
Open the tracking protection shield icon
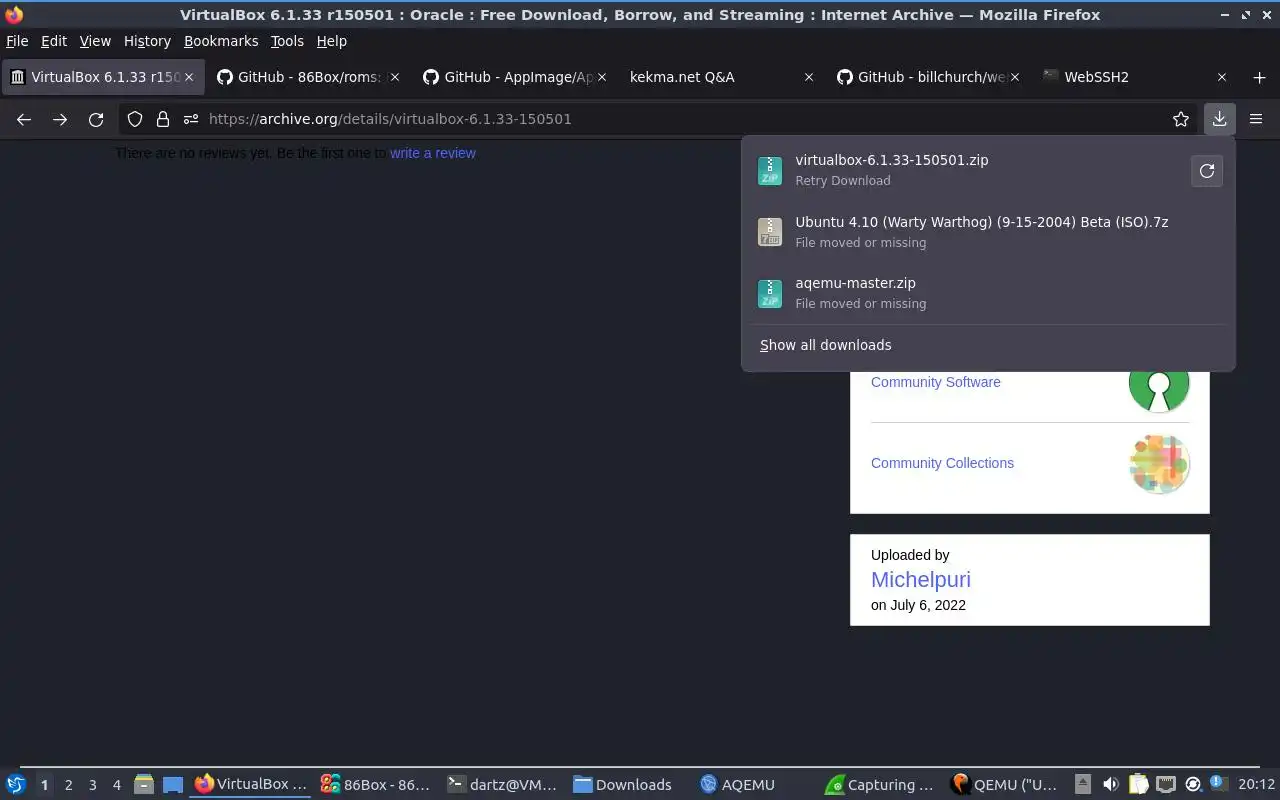pyautogui.click(x=135, y=119)
